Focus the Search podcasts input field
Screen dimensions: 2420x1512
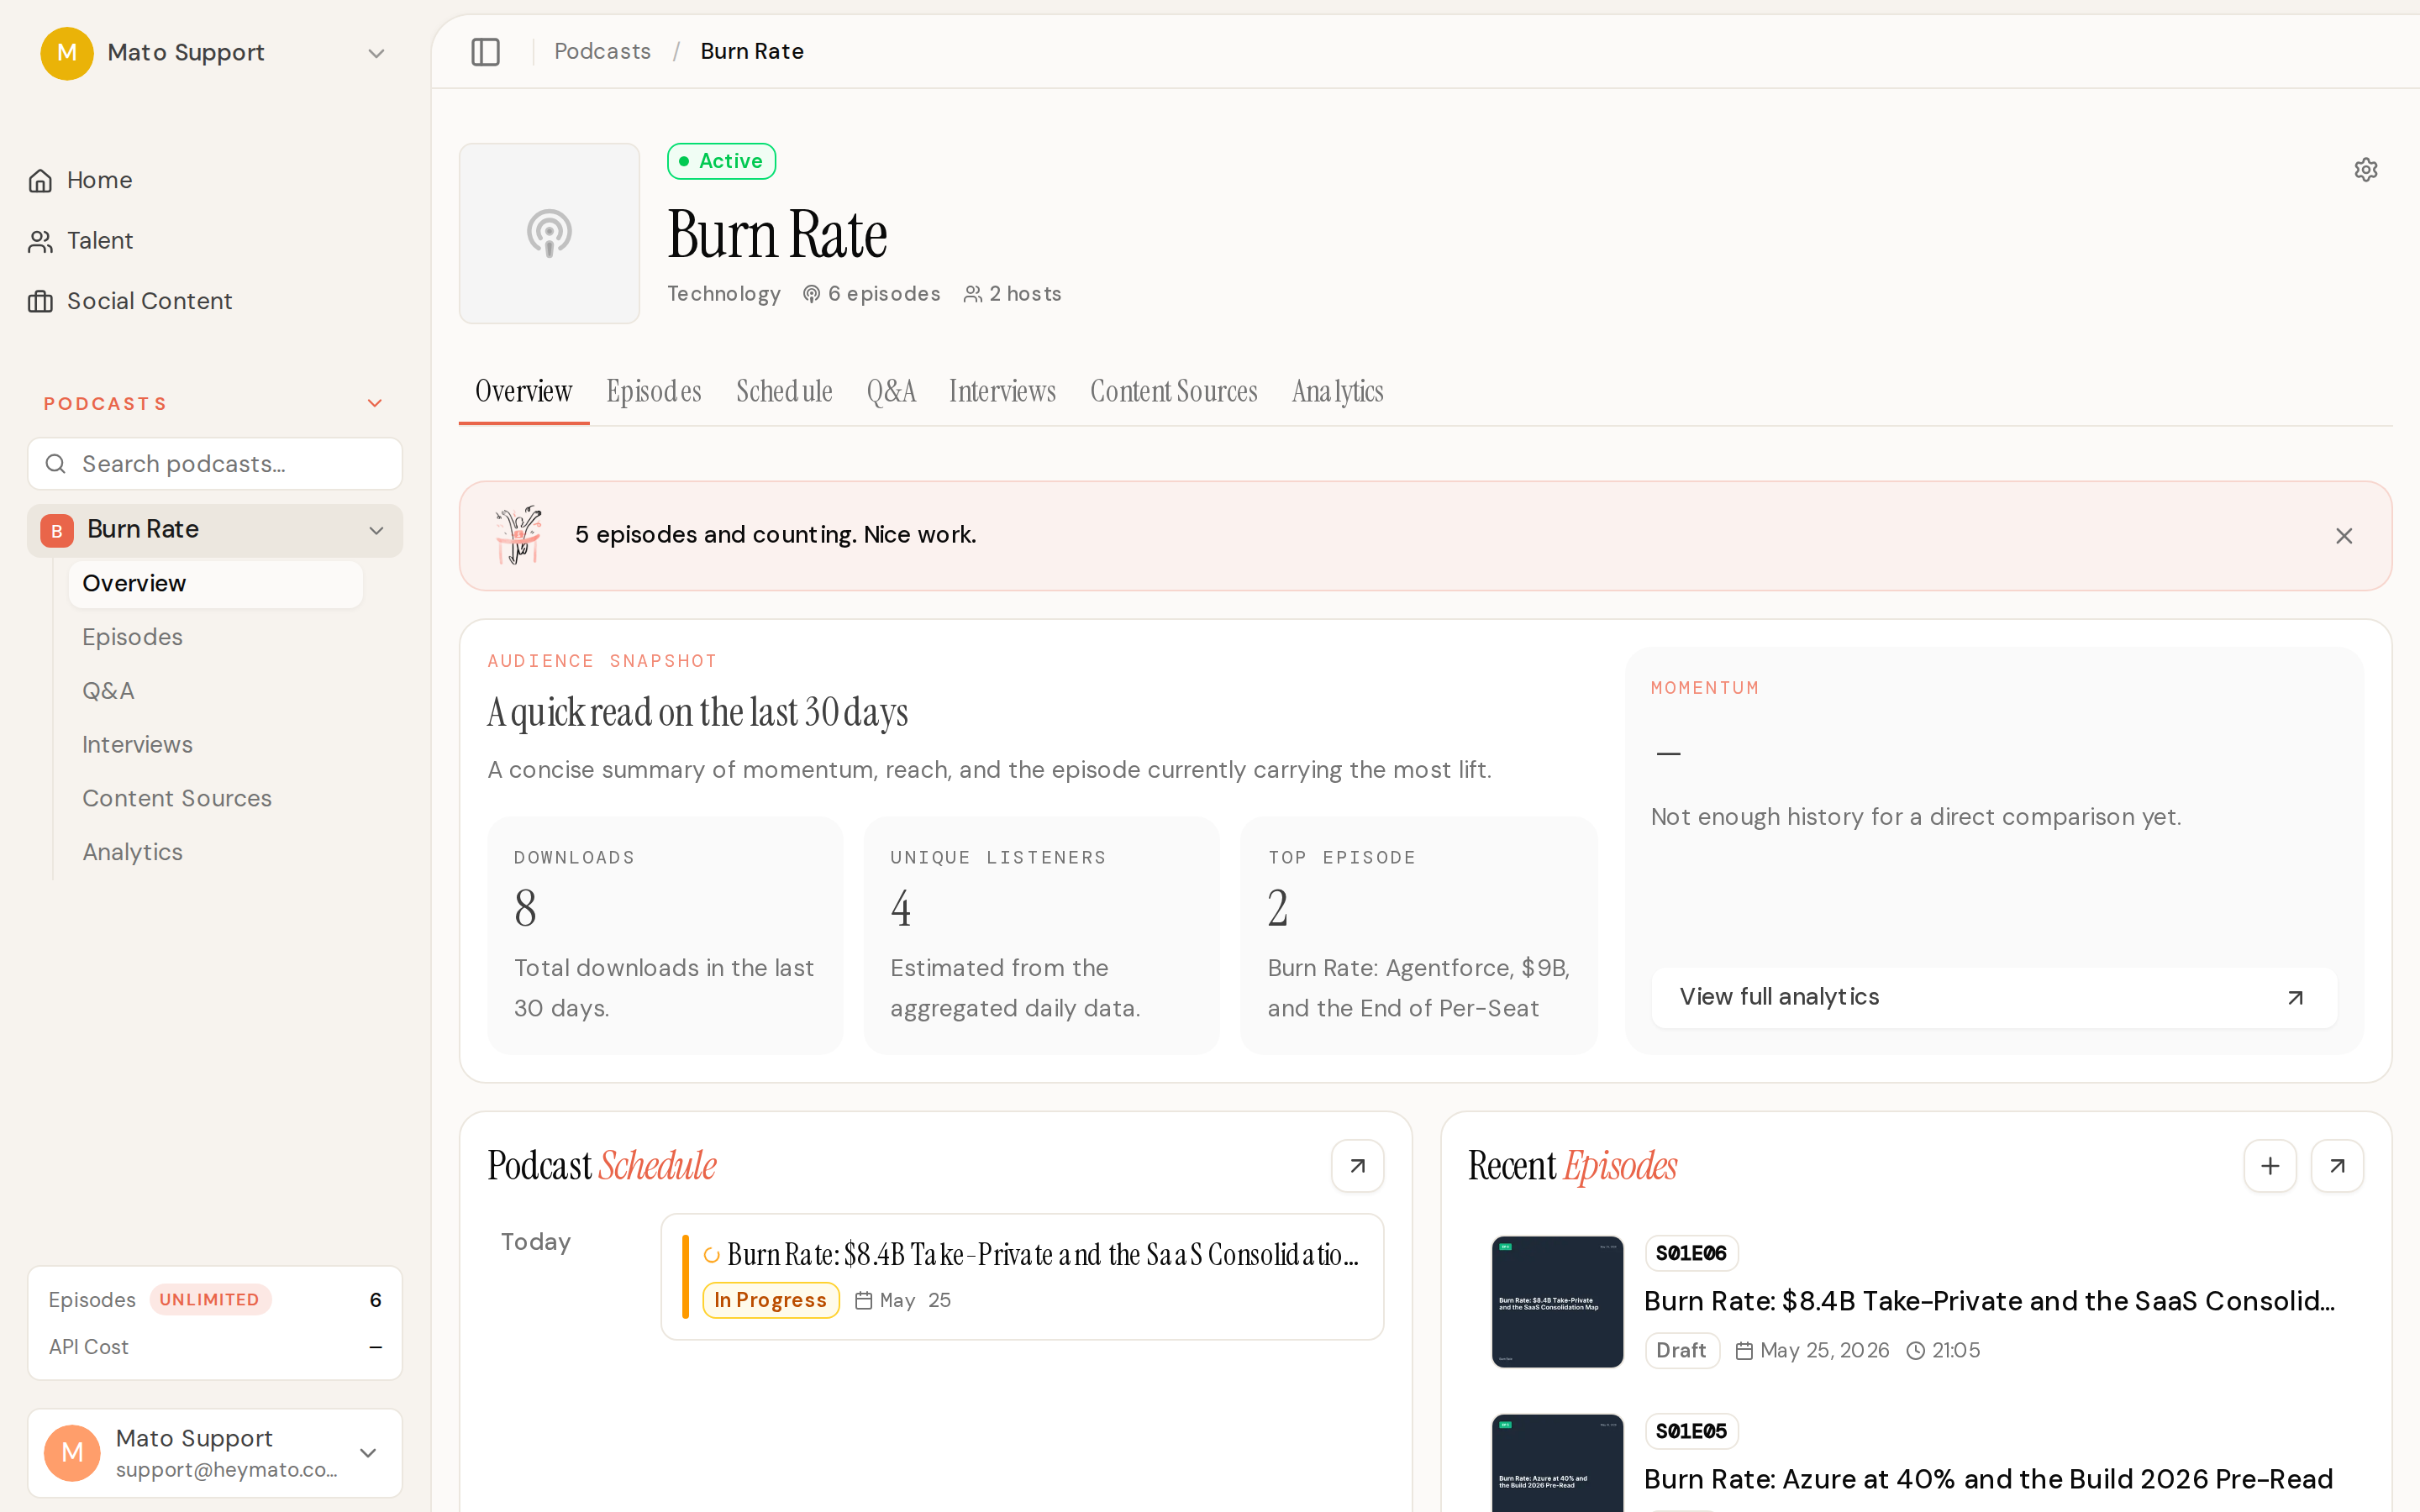tap(215, 464)
